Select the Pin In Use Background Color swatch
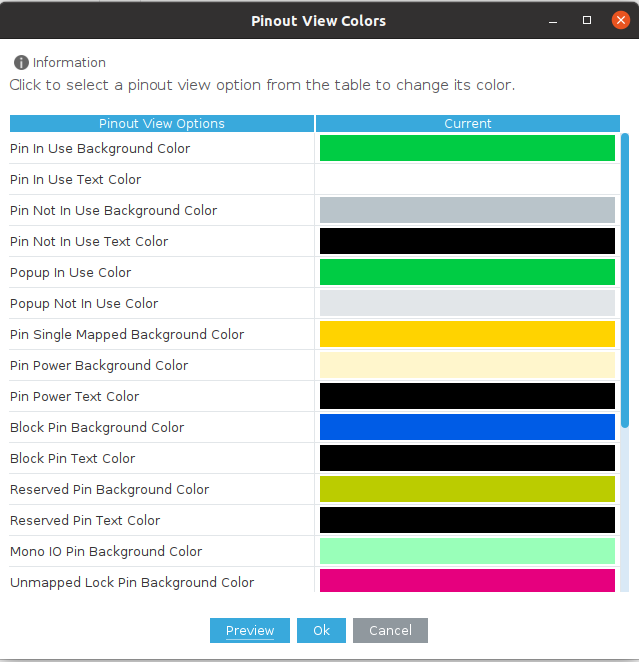 tap(467, 148)
